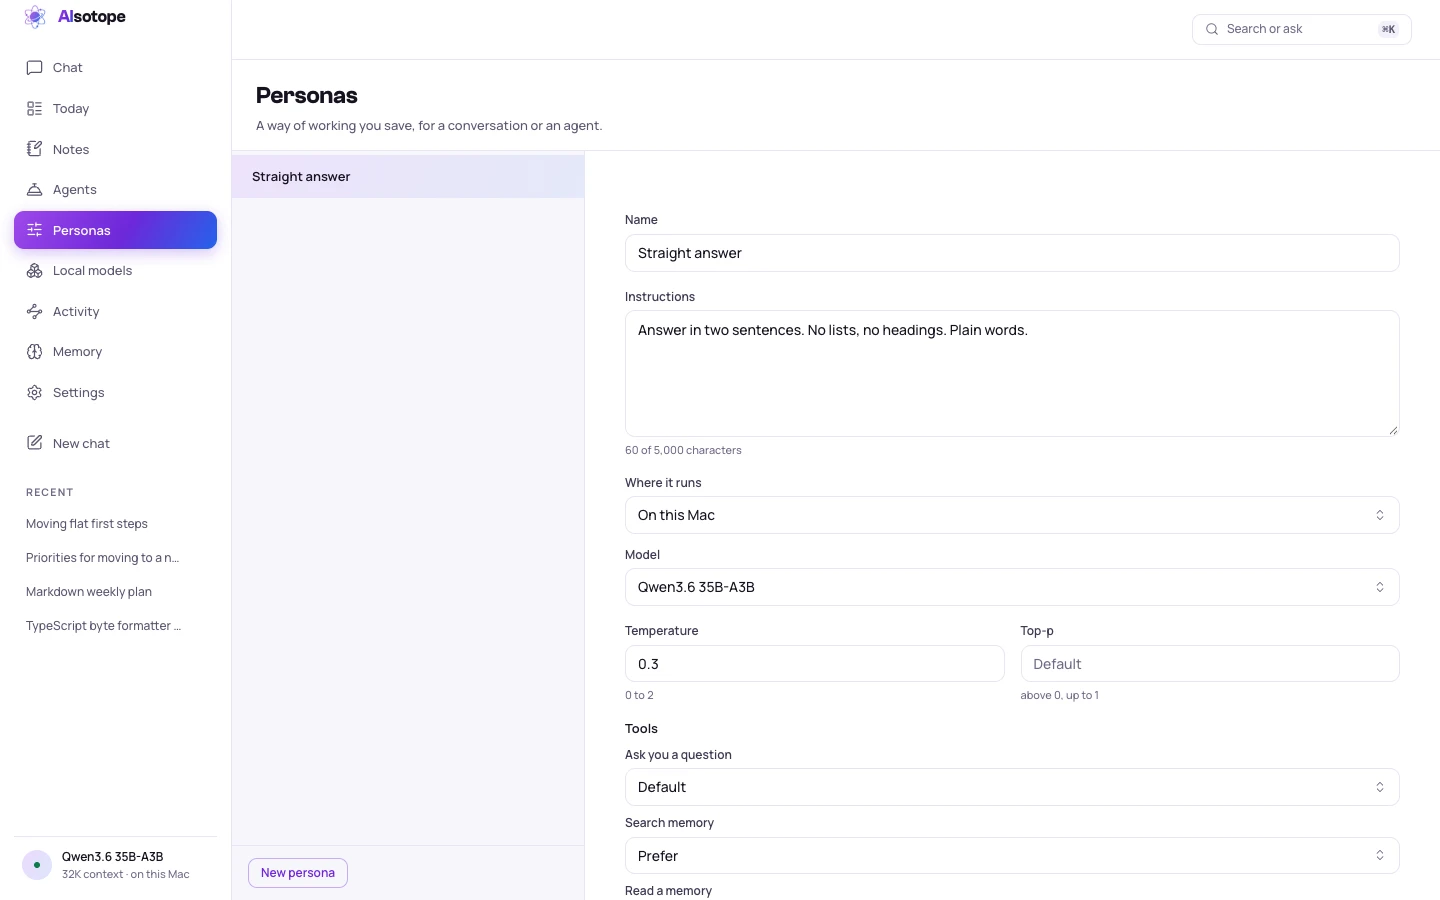Open the Local models page

coord(115,271)
